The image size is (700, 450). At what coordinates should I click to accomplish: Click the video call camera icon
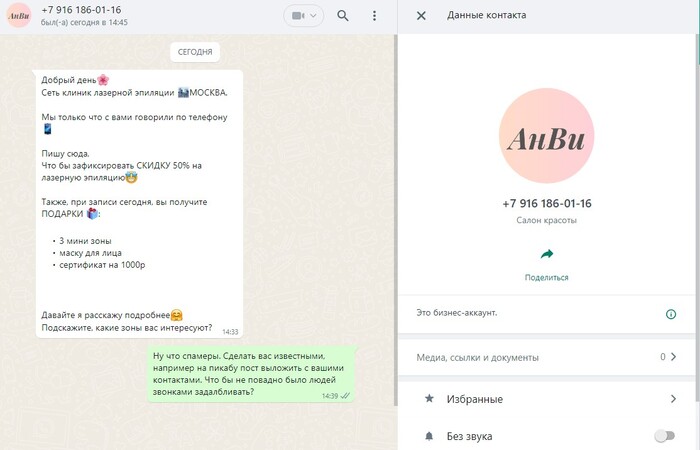tap(298, 16)
